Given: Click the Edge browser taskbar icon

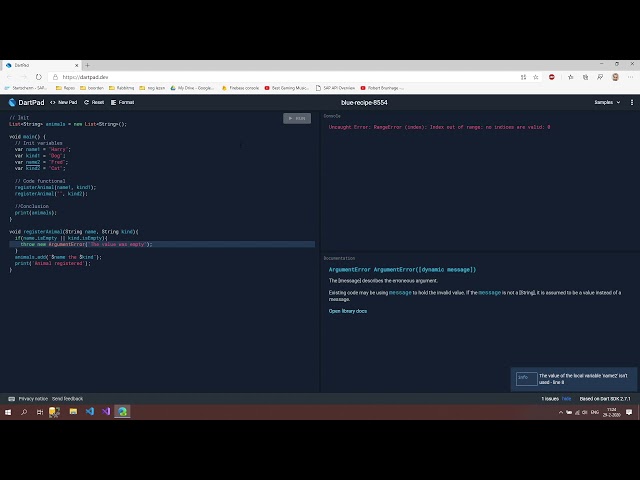Looking at the screenshot, I should click(x=122, y=411).
